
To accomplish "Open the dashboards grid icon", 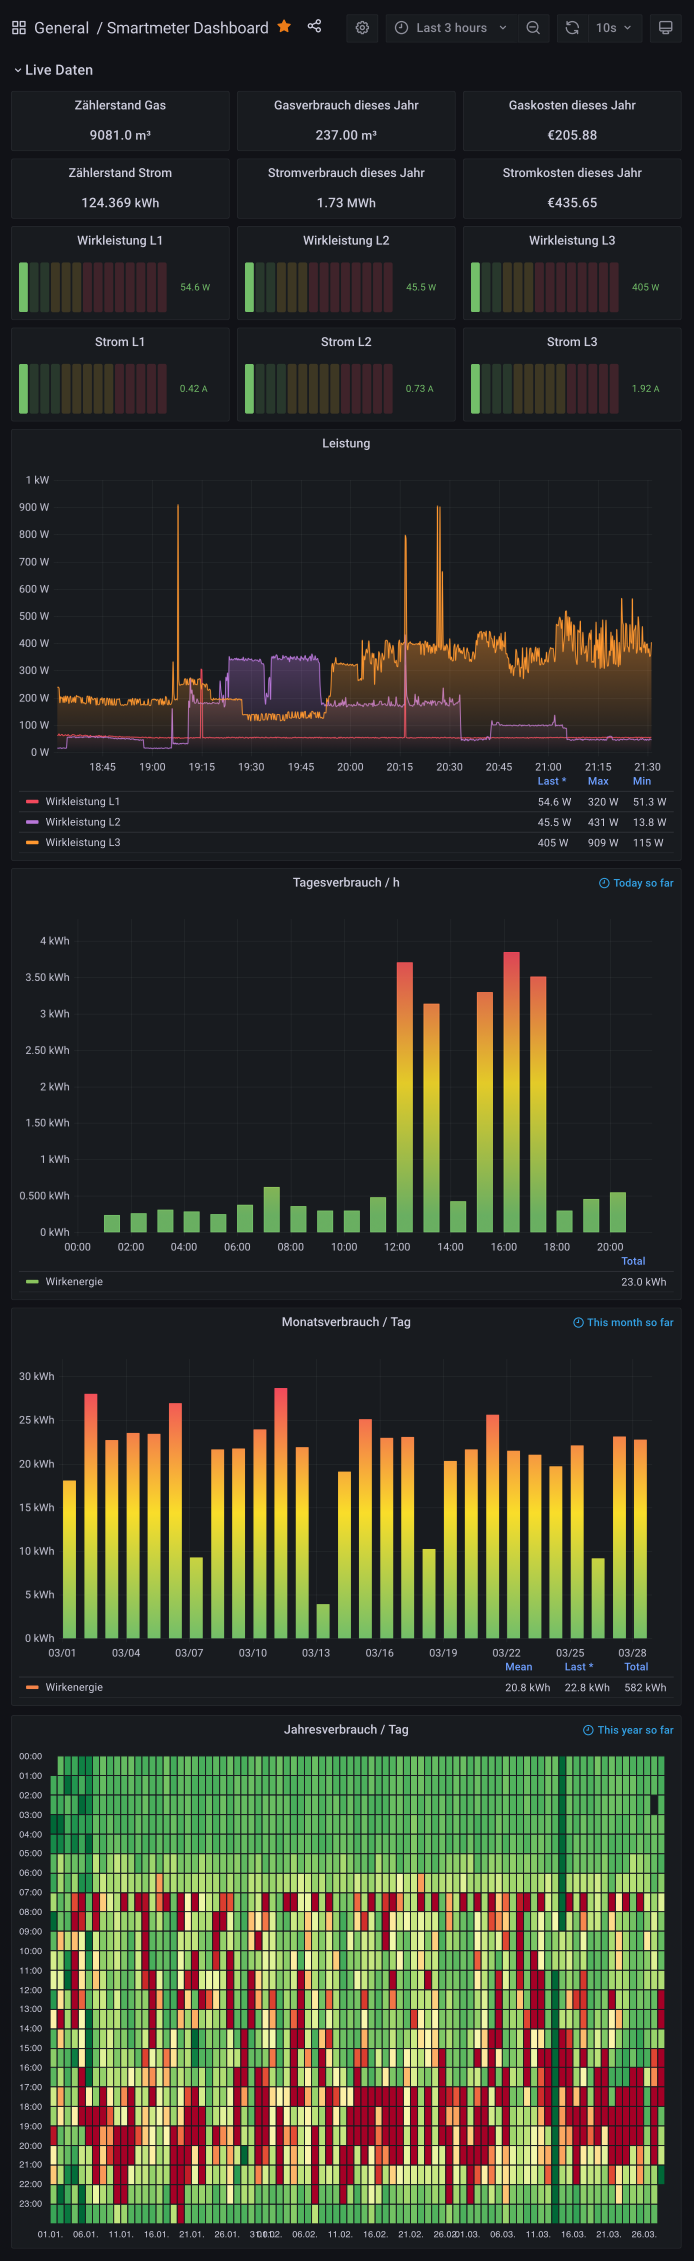I will coord(19,28).
